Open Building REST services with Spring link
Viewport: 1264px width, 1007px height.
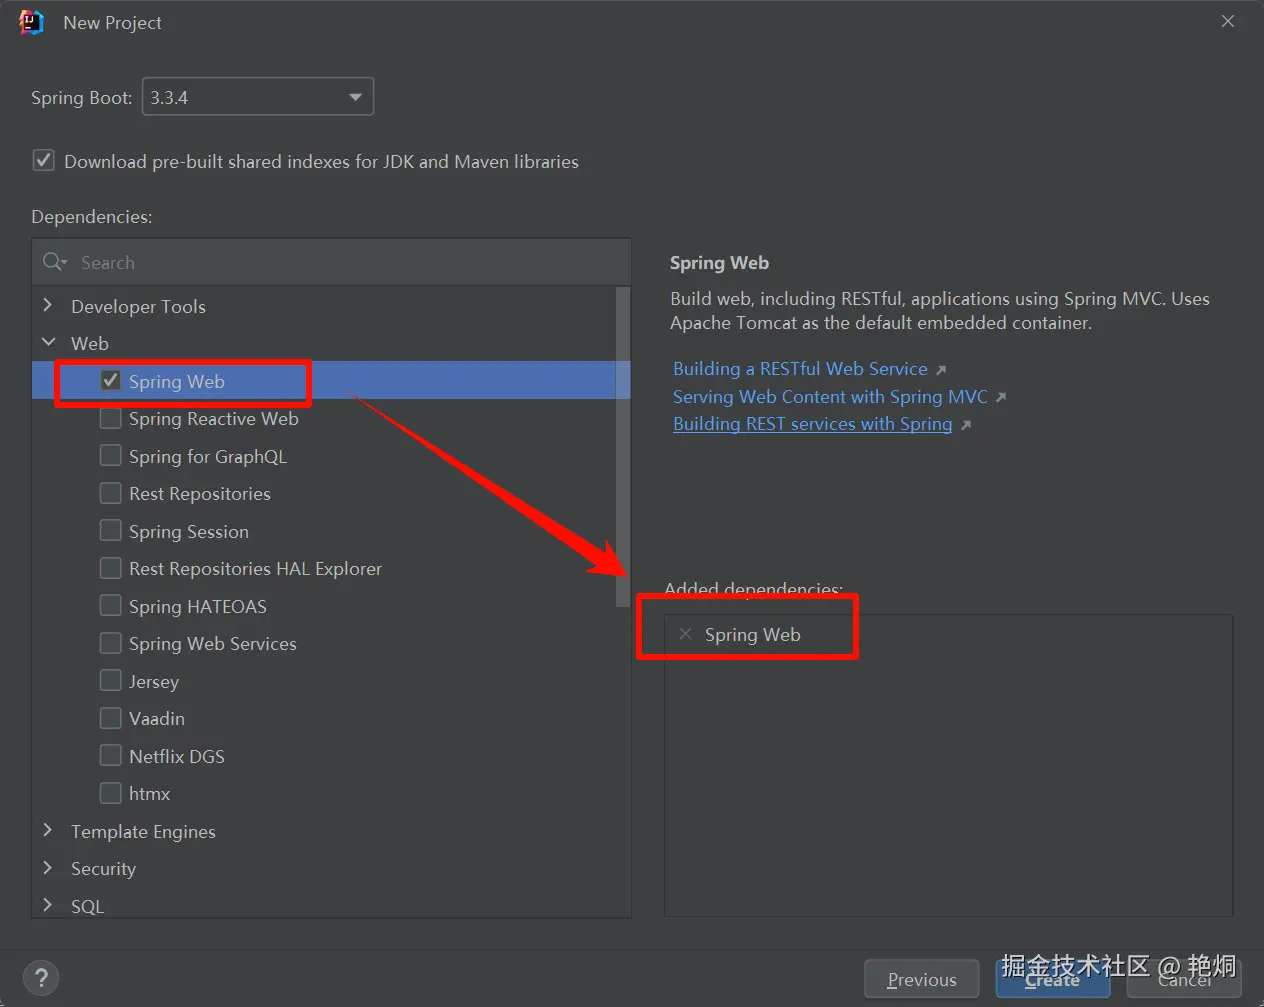[812, 424]
